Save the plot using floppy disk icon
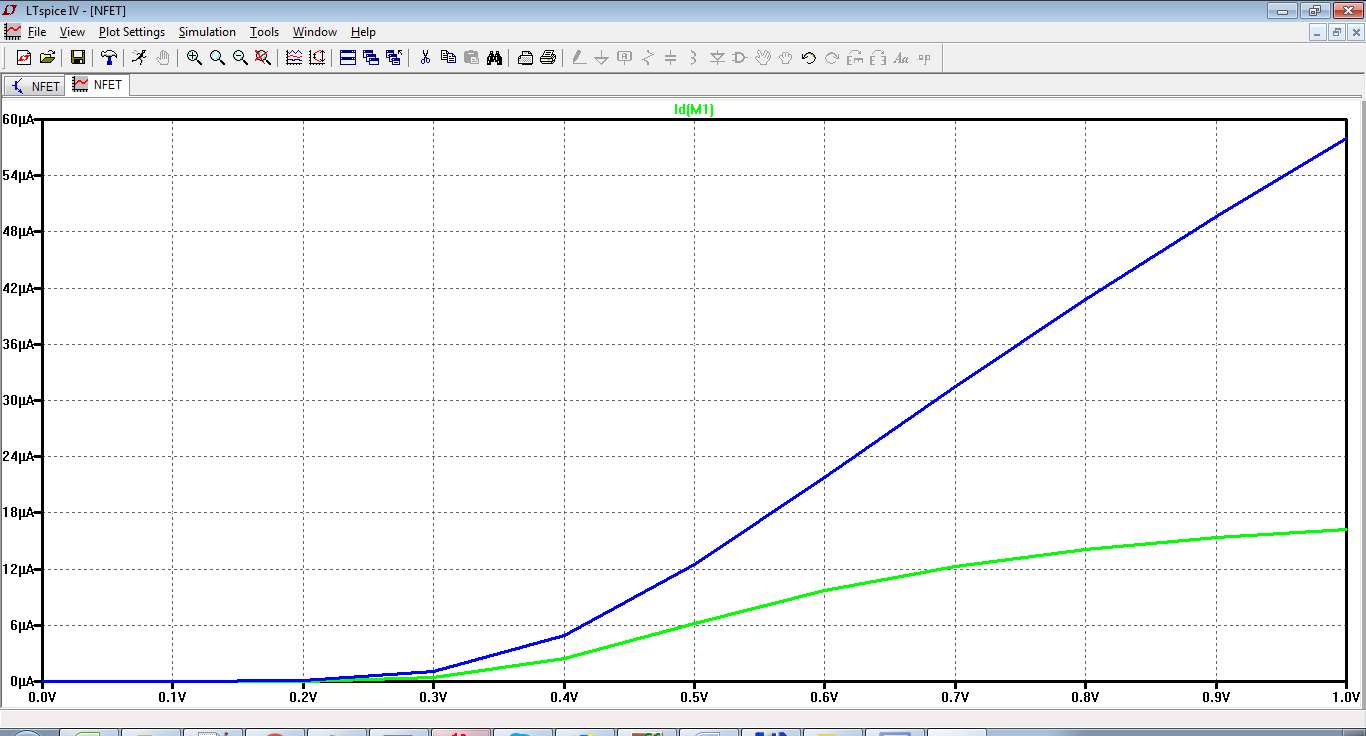The image size is (1366, 736). pyautogui.click(x=77, y=58)
